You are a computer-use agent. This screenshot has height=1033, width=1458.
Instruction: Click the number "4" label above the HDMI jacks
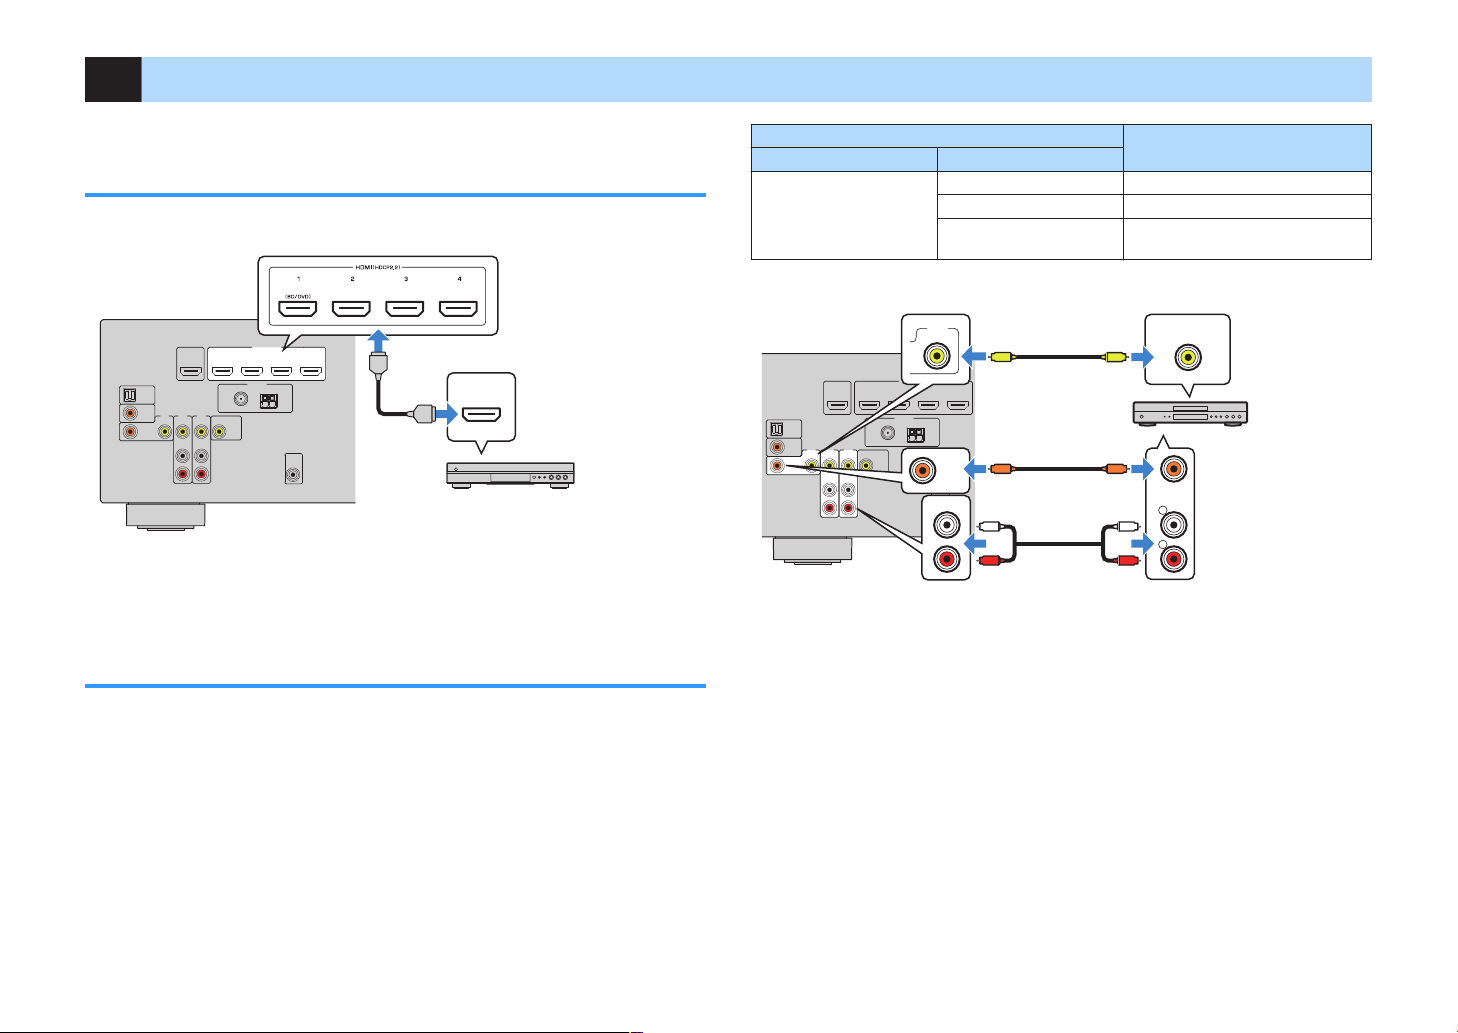point(459,278)
